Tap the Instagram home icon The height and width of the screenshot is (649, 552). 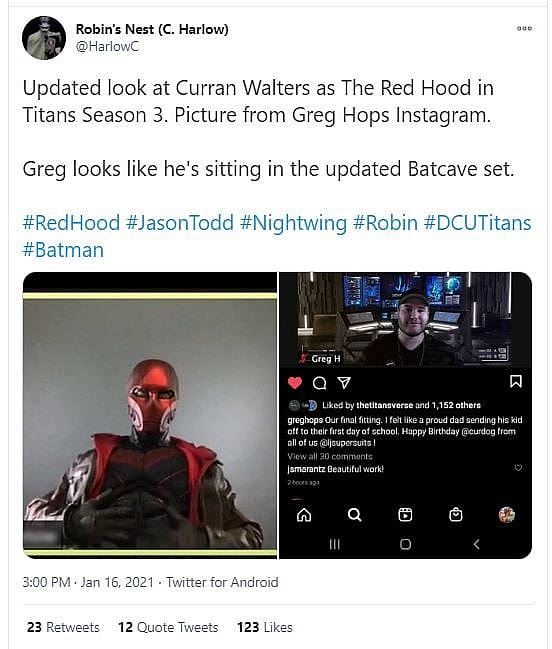(304, 515)
